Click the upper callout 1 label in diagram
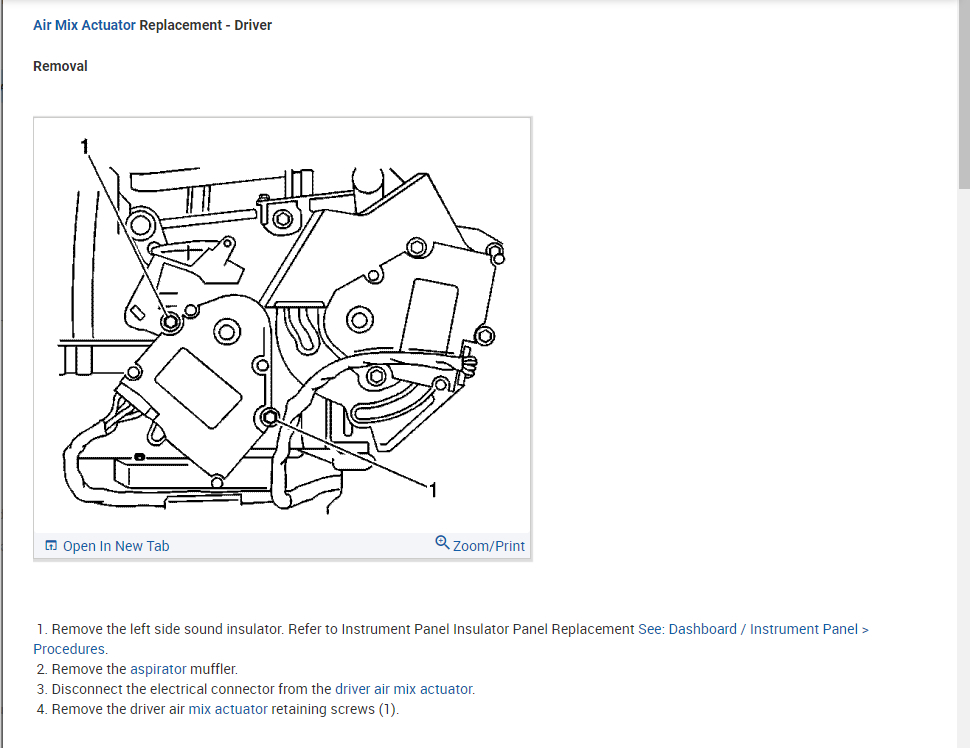The width and height of the screenshot is (970, 748). coord(85,147)
